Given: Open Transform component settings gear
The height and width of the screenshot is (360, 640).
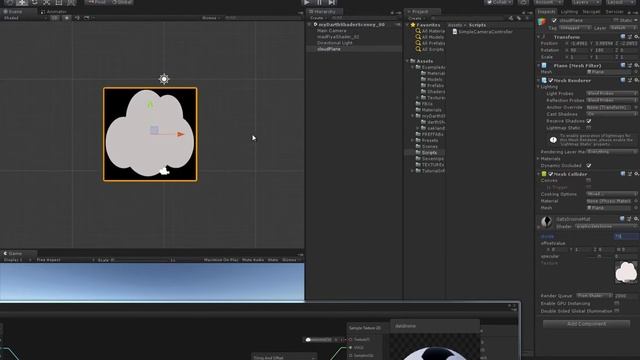Looking at the screenshot, I should [x=636, y=37].
